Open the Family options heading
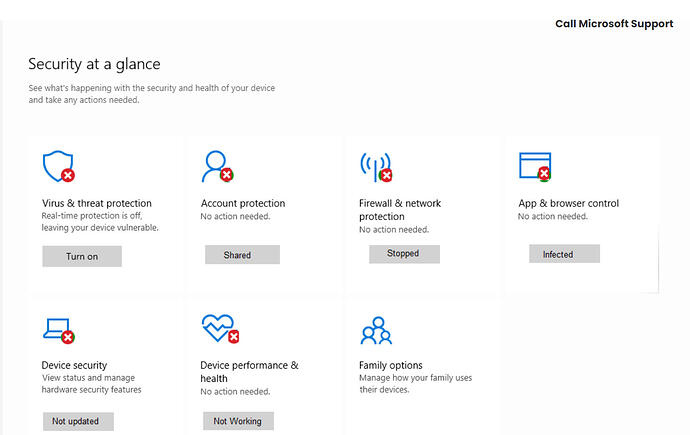 click(x=391, y=365)
